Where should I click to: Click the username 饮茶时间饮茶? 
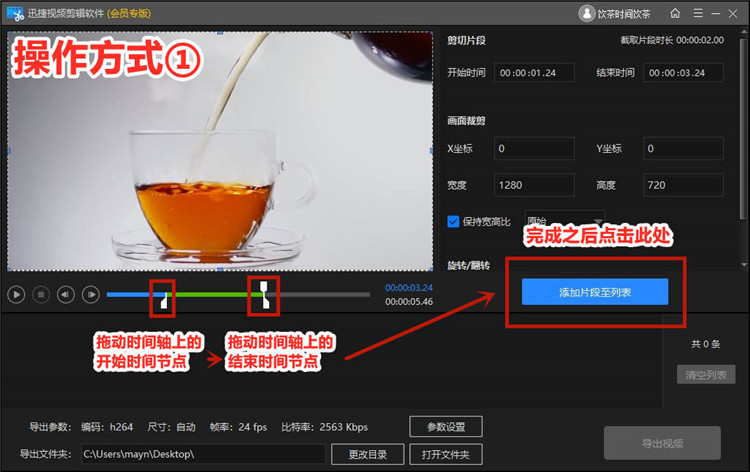[x=624, y=14]
